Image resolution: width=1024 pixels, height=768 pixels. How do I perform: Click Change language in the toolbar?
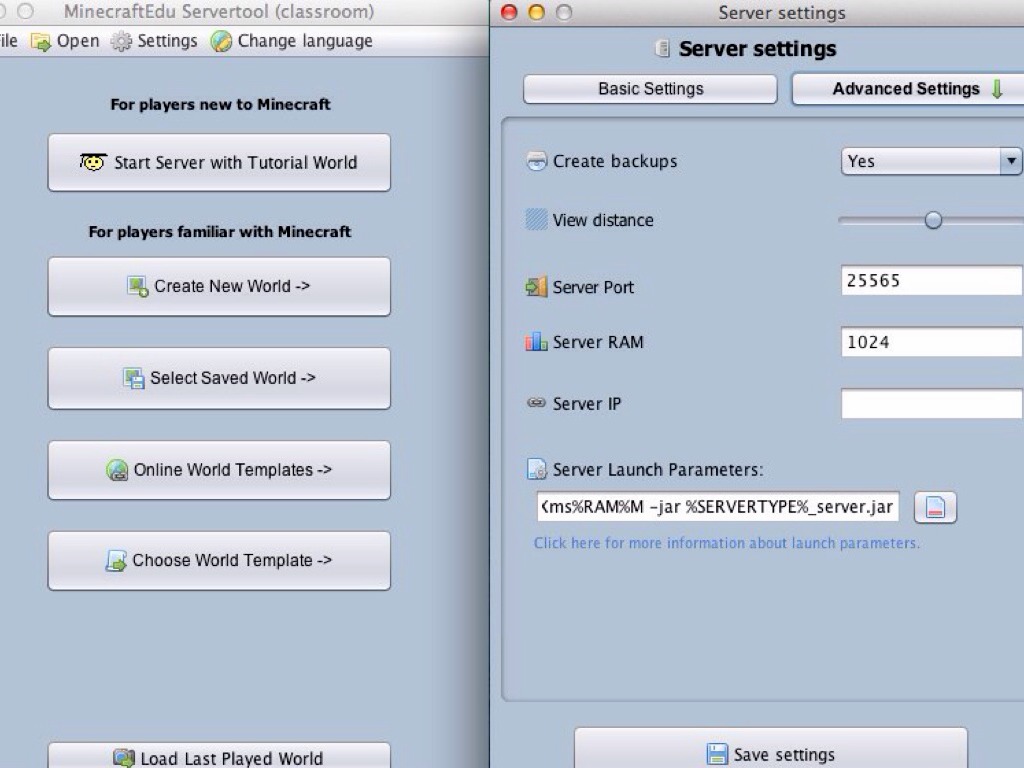click(x=291, y=41)
